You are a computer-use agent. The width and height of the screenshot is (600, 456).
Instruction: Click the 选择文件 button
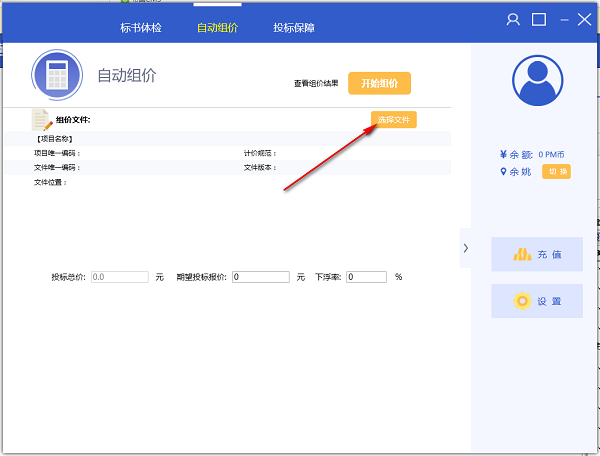393,120
